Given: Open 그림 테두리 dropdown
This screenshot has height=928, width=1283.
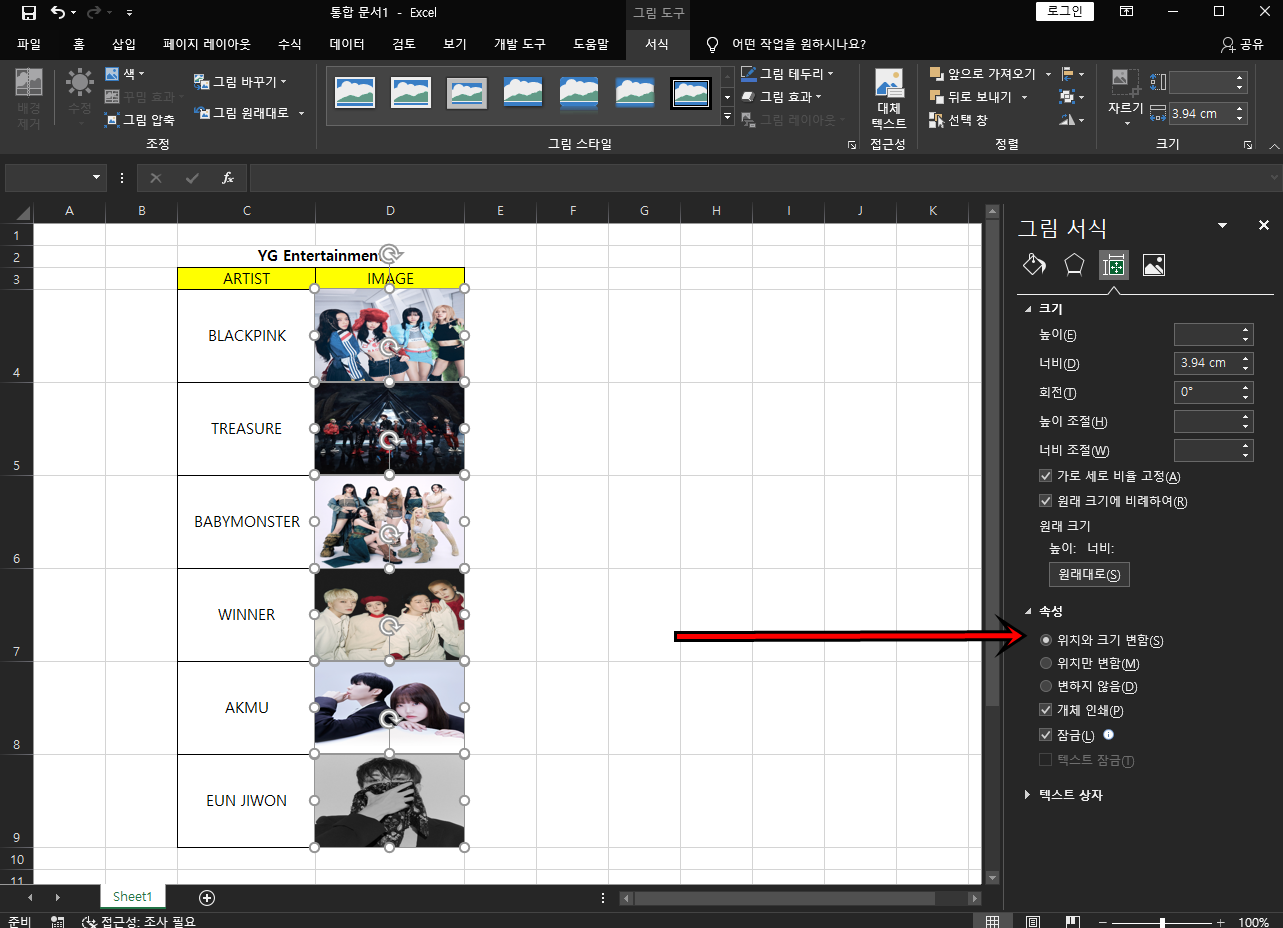Looking at the screenshot, I should [787, 74].
